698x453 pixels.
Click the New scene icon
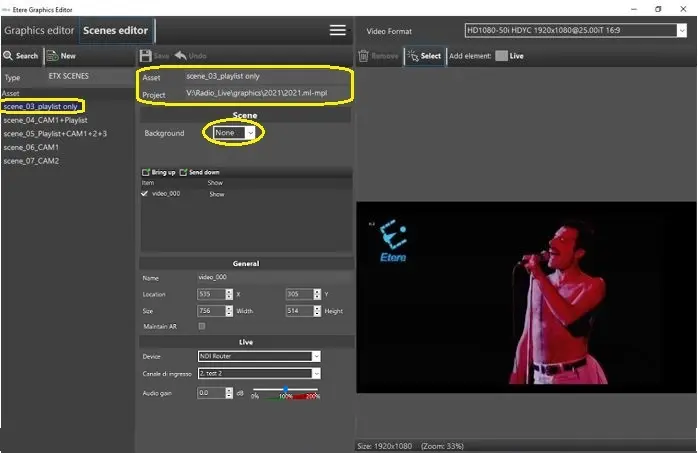tap(52, 56)
